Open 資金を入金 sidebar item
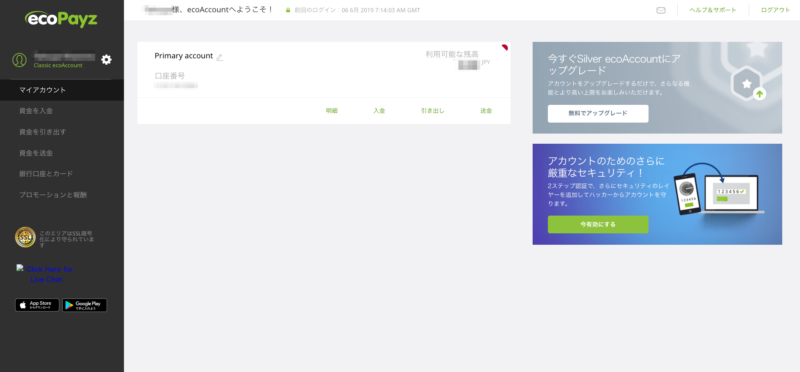The width and height of the screenshot is (800, 372). [62, 111]
